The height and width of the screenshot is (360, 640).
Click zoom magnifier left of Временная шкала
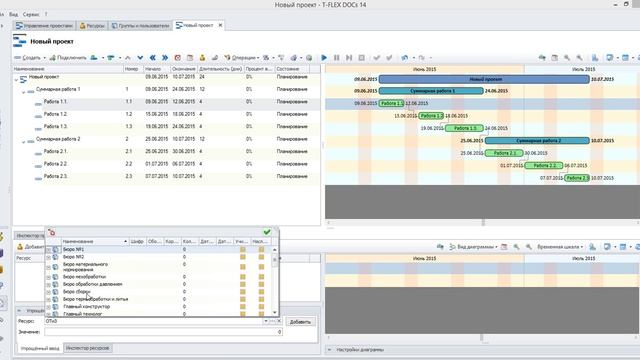pos(529,247)
